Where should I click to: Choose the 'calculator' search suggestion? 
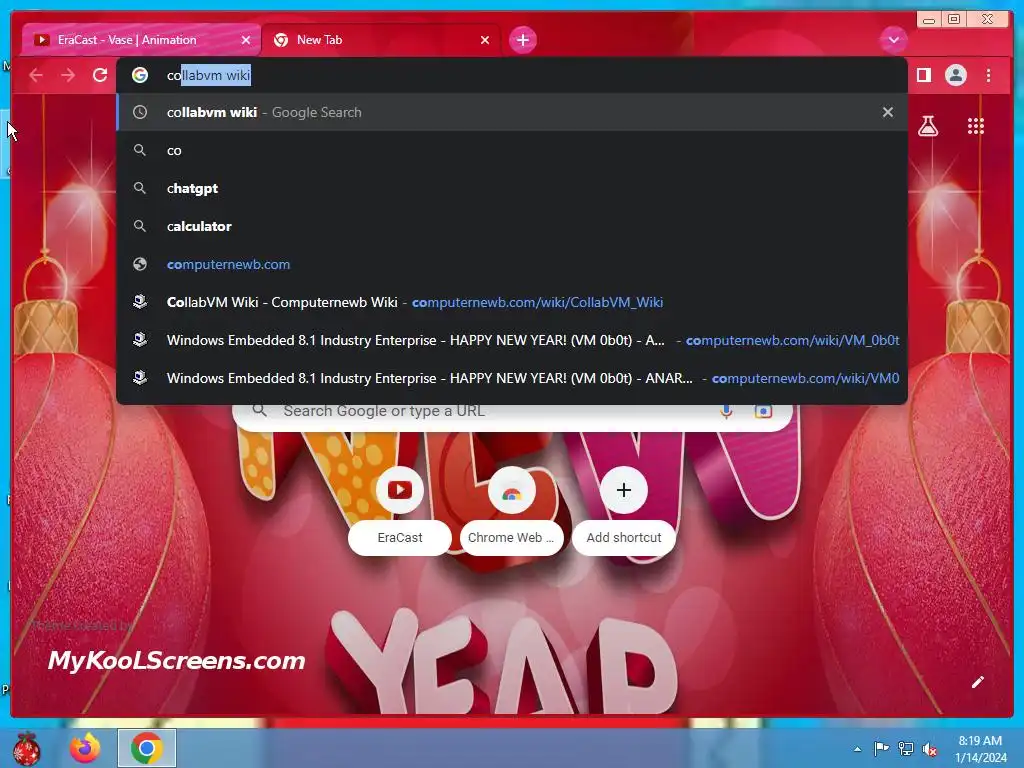click(x=512, y=226)
